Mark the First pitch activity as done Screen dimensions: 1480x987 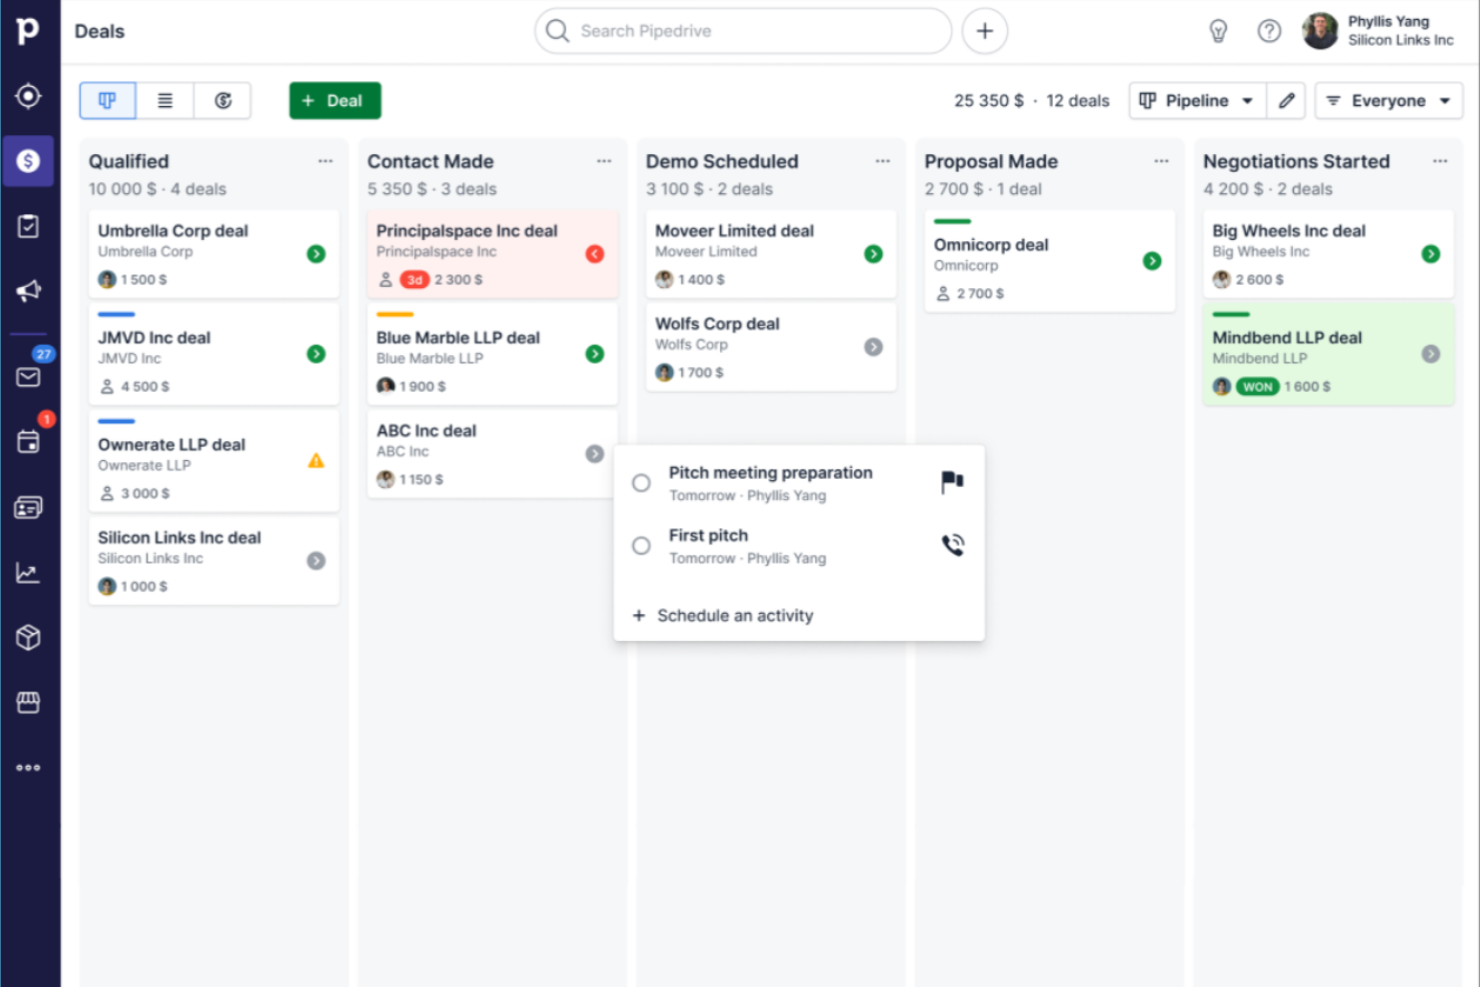(641, 545)
